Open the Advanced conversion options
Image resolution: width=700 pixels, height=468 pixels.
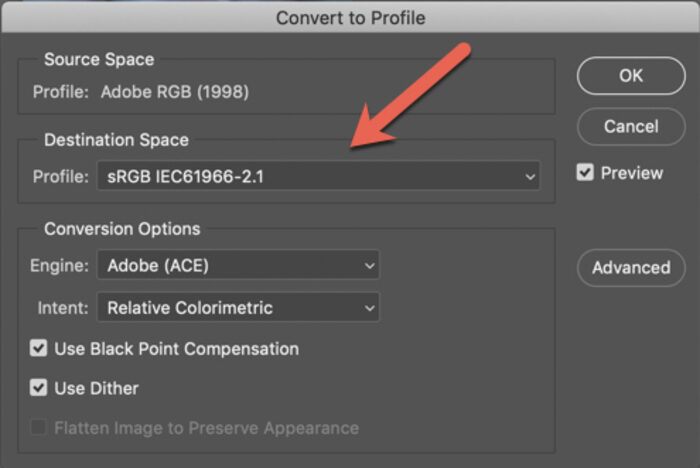point(631,268)
